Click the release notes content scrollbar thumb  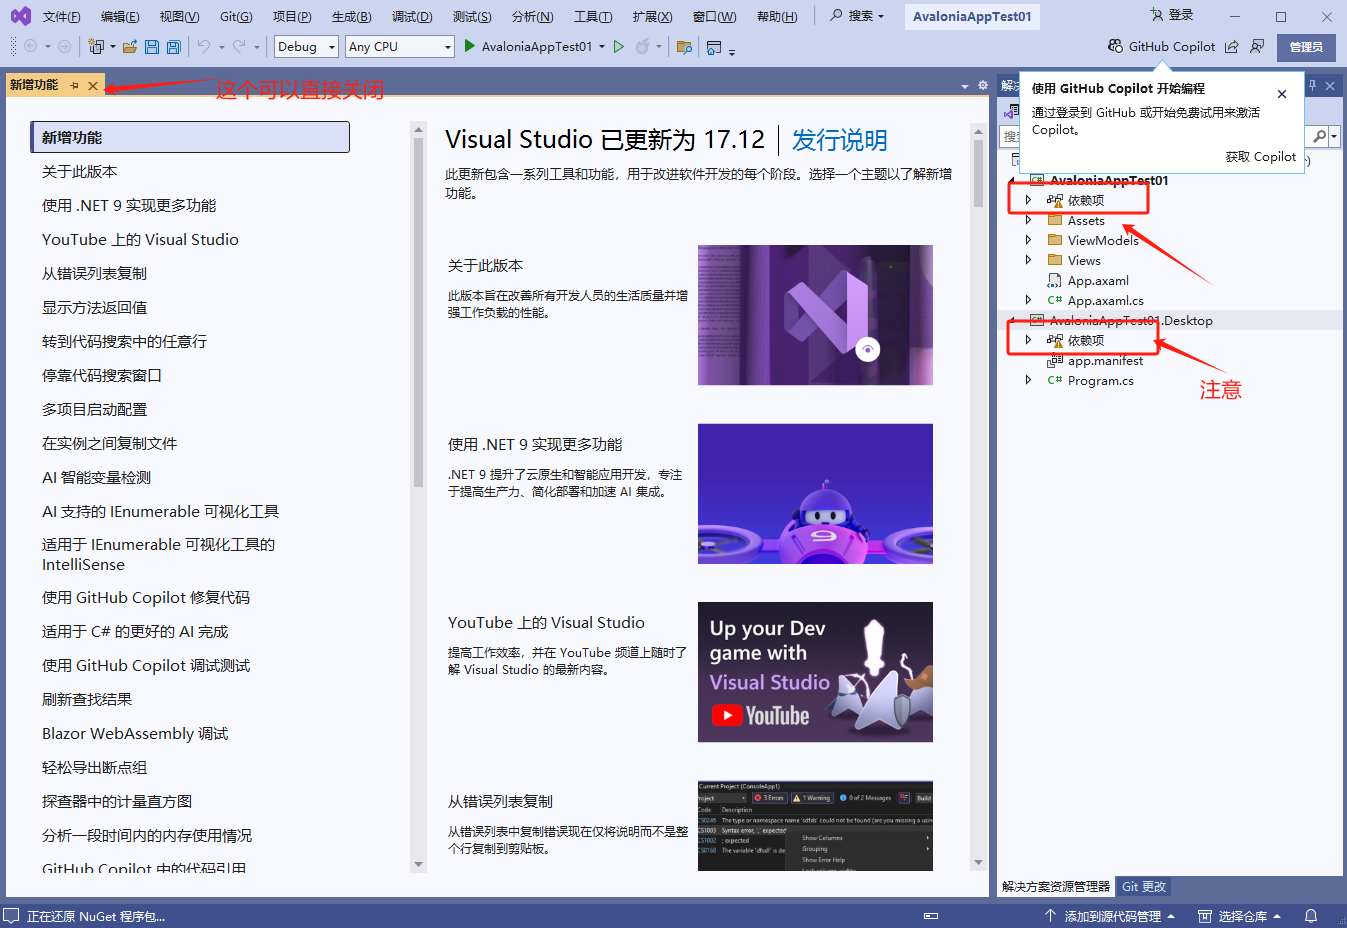(x=978, y=173)
